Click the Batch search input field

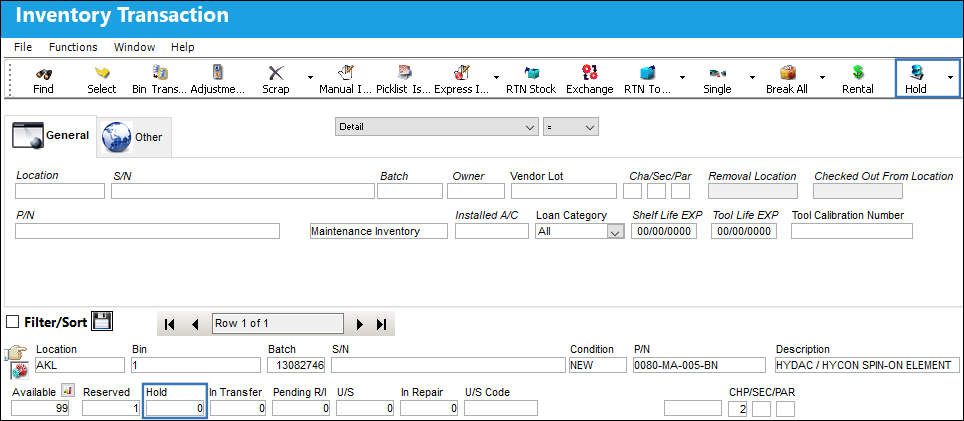click(x=409, y=191)
